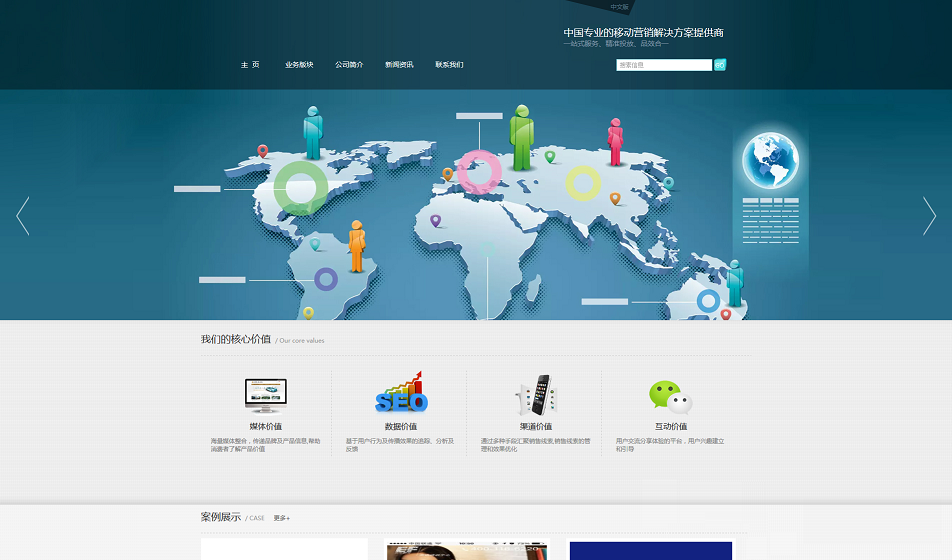
Task: Click the smartphone icon above 渠道价值
Action: [x=536, y=395]
